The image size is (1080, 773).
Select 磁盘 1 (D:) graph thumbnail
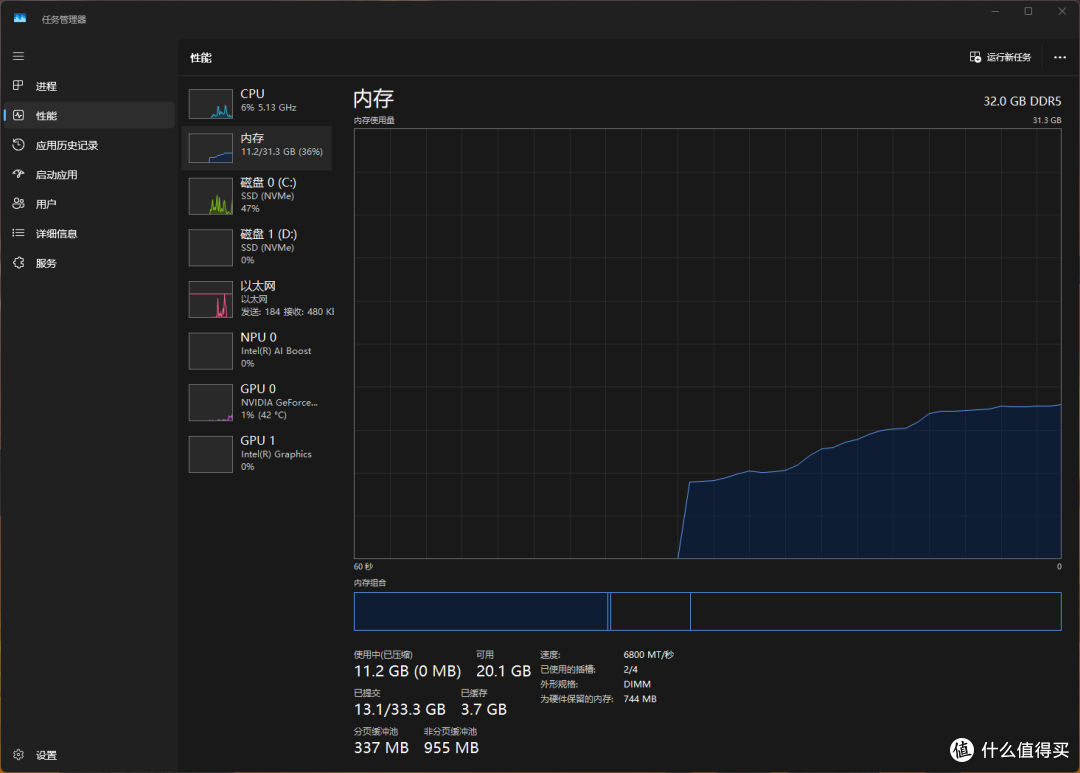click(211, 247)
